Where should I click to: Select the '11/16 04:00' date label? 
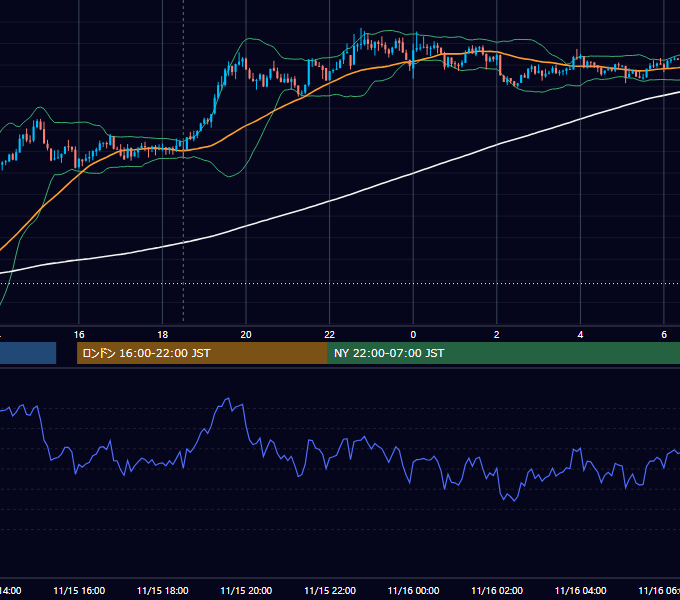tap(581, 591)
